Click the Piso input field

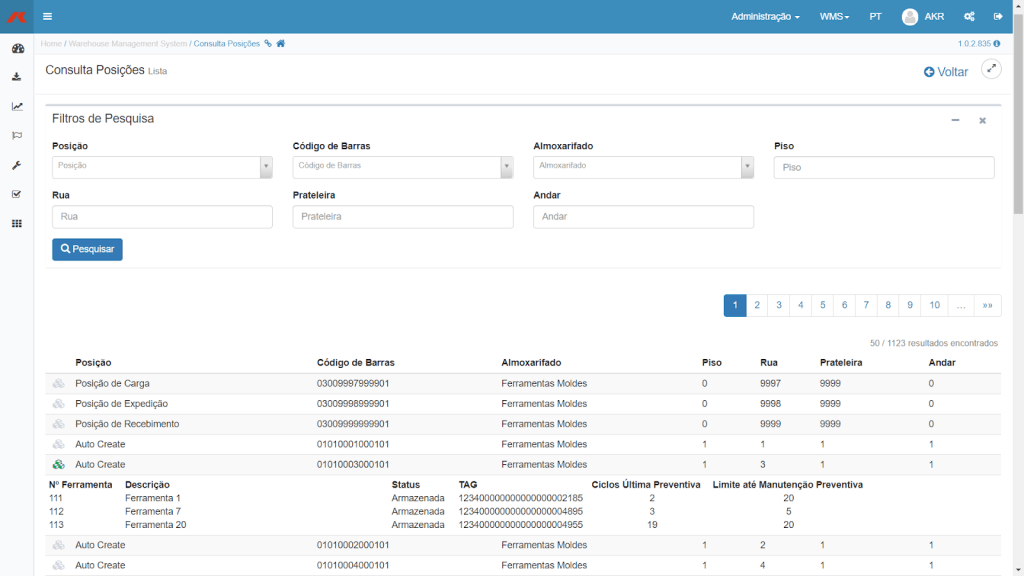[x=884, y=167]
